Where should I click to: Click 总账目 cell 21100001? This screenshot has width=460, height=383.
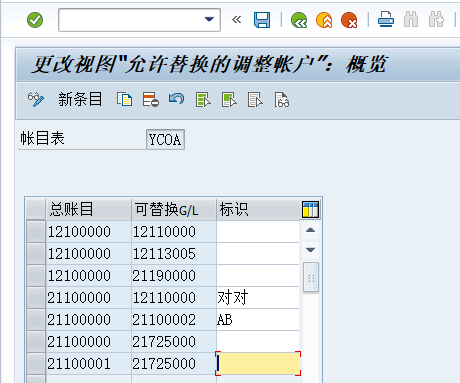(x=88, y=364)
